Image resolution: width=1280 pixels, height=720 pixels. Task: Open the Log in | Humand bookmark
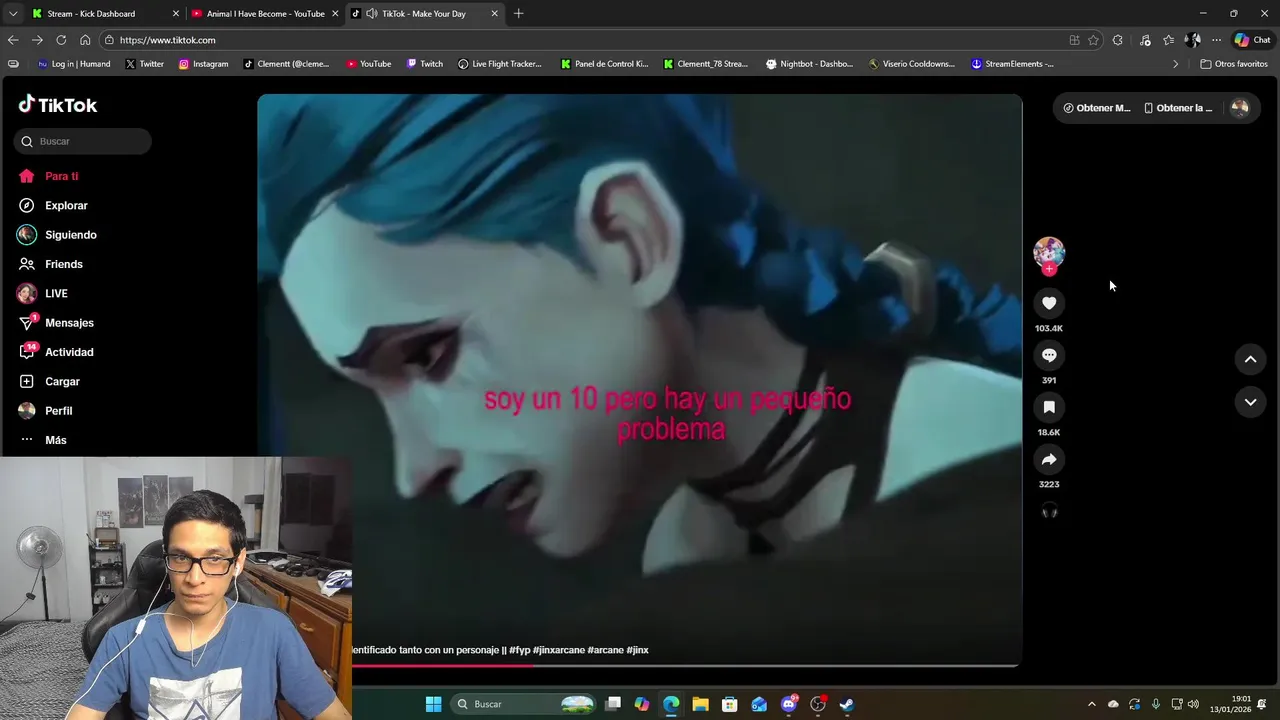(73, 64)
